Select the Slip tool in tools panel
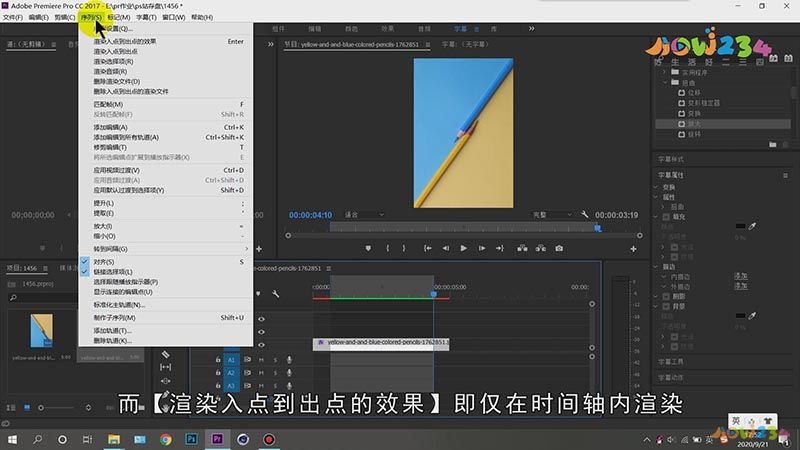 [165, 367]
